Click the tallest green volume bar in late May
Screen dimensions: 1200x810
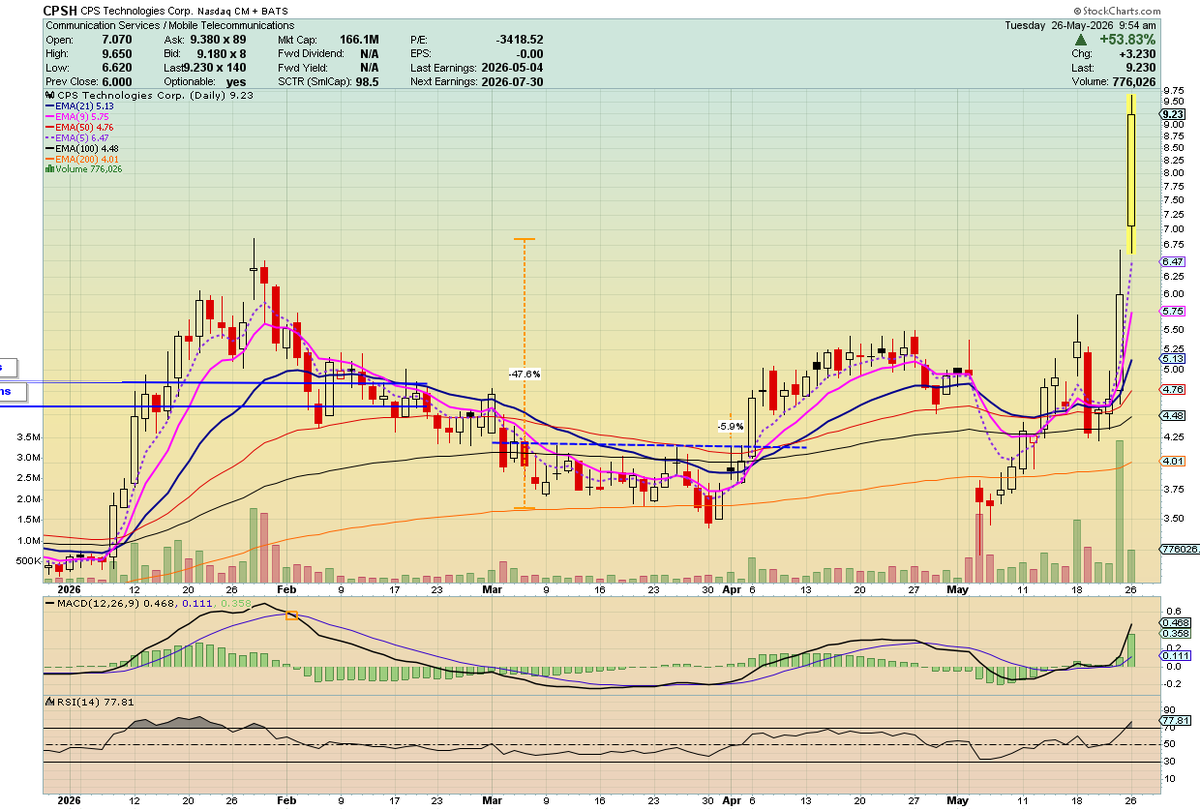tap(1120, 510)
